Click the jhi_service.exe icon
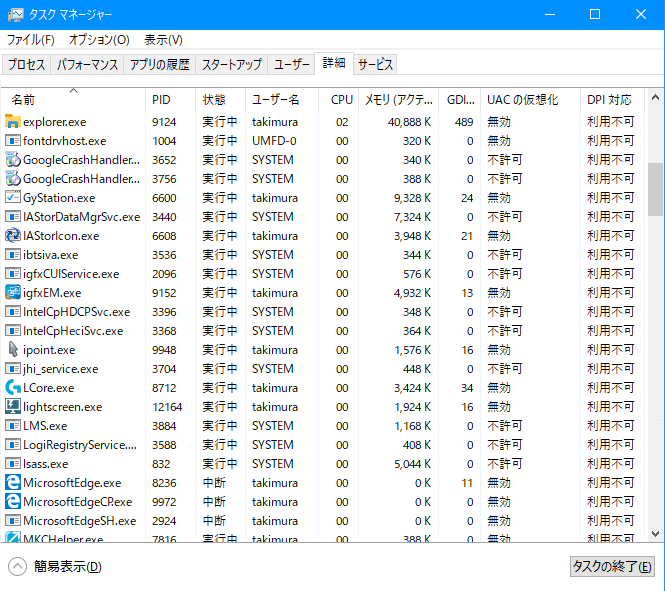Screen dimensions: 665x591 coord(13,368)
